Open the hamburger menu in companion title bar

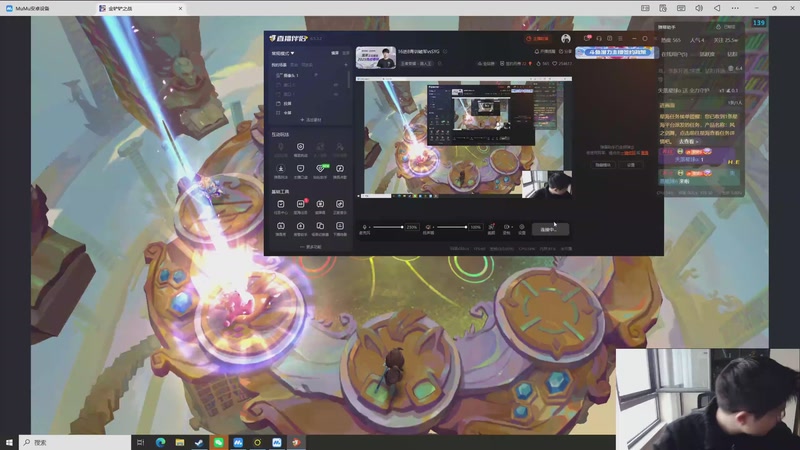tap(620, 38)
